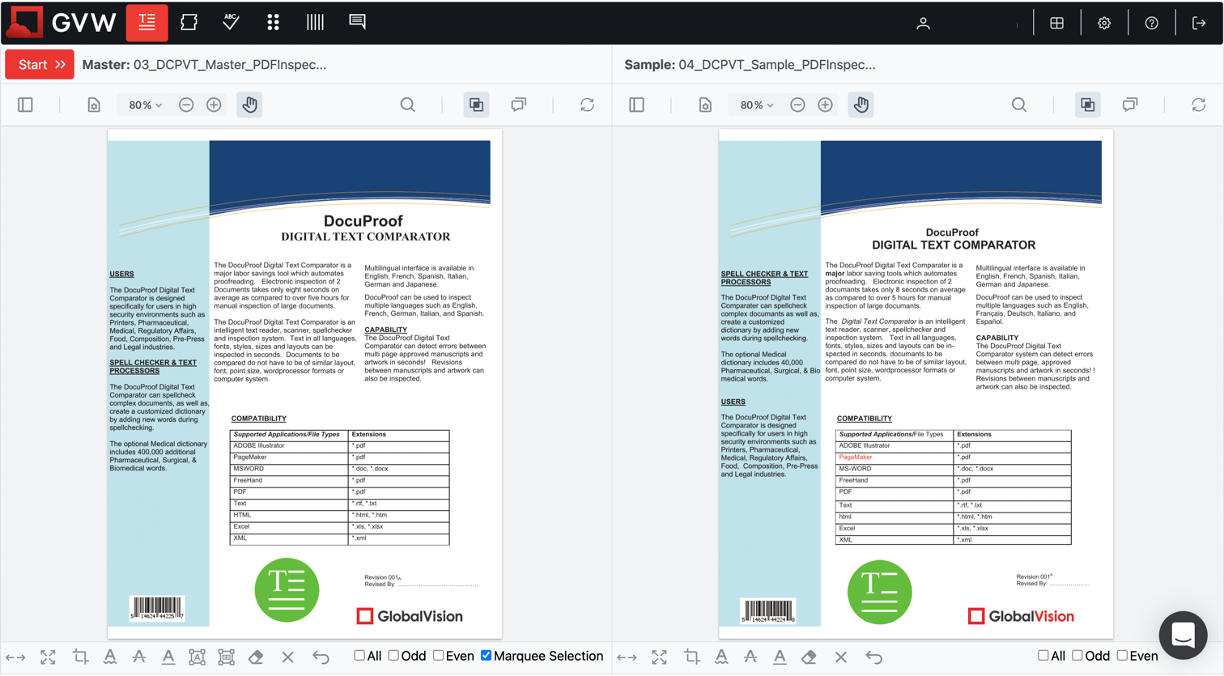This screenshot has height=676, width=1224.
Task: Open the barcode inspection module
Action: point(315,22)
